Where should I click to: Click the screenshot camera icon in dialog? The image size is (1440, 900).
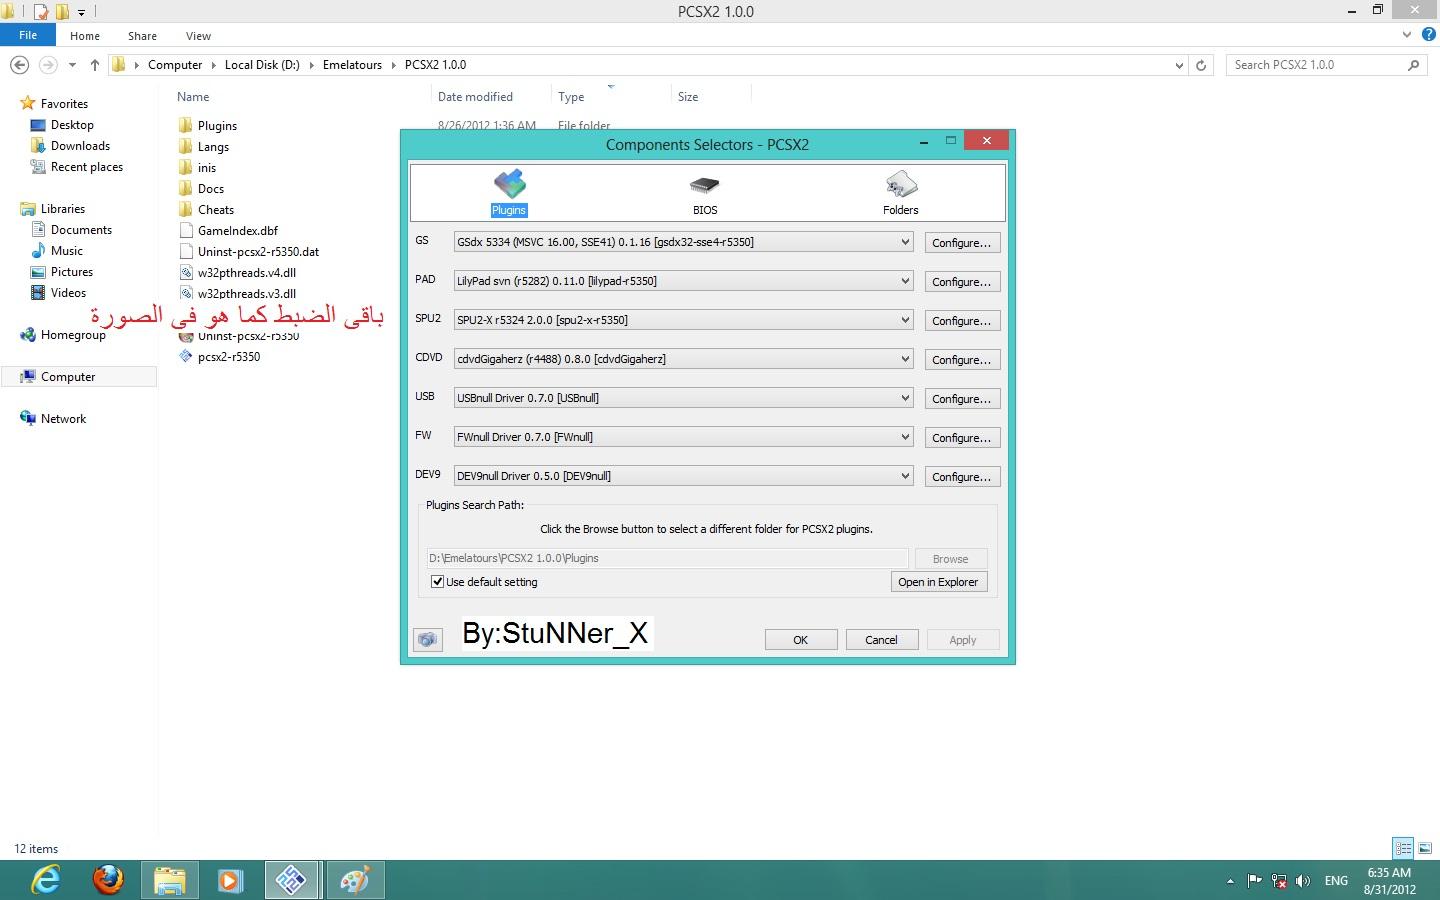tap(428, 640)
